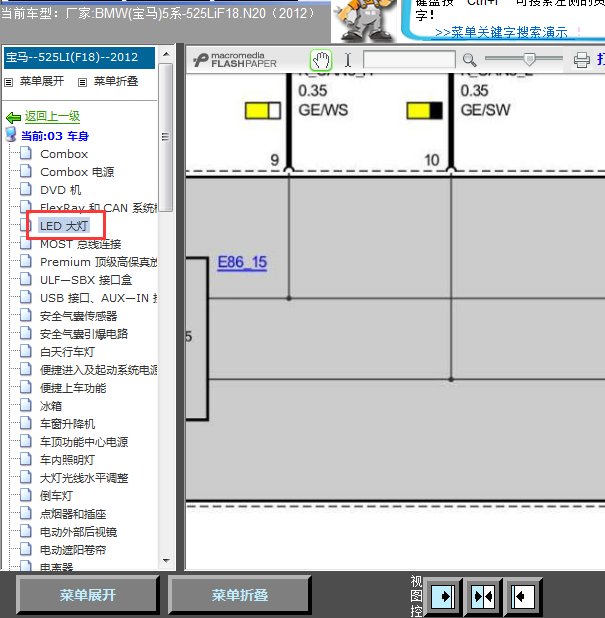Open the 安全气囊传感器 tree item
Viewport: 605px width, 618px height.
78,316
